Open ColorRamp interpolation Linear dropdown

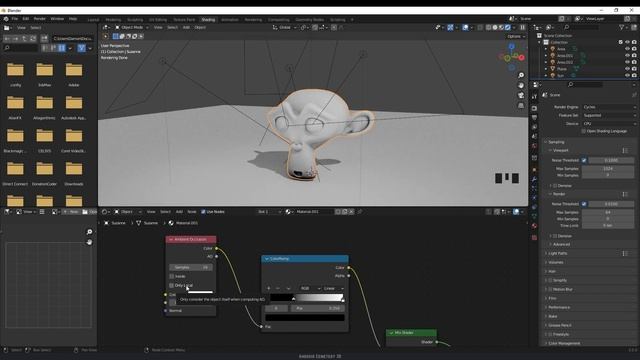333,289
